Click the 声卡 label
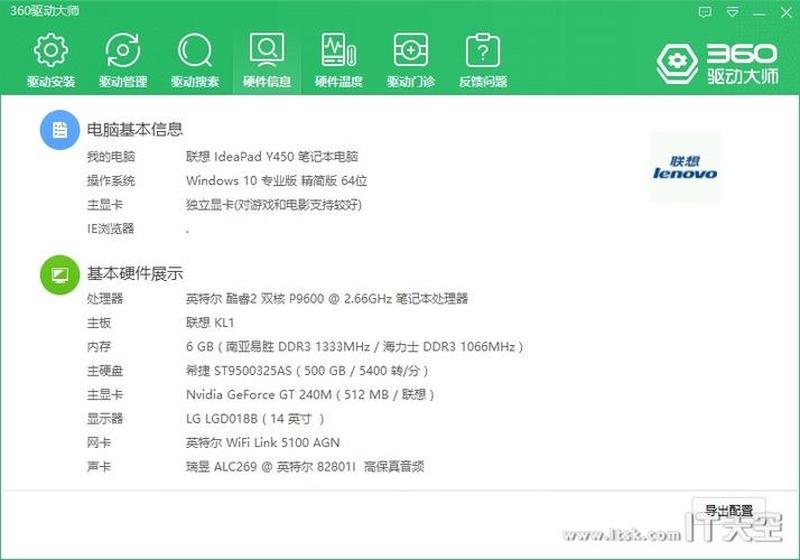Screen dimensions: 800x560 tap(98, 466)
